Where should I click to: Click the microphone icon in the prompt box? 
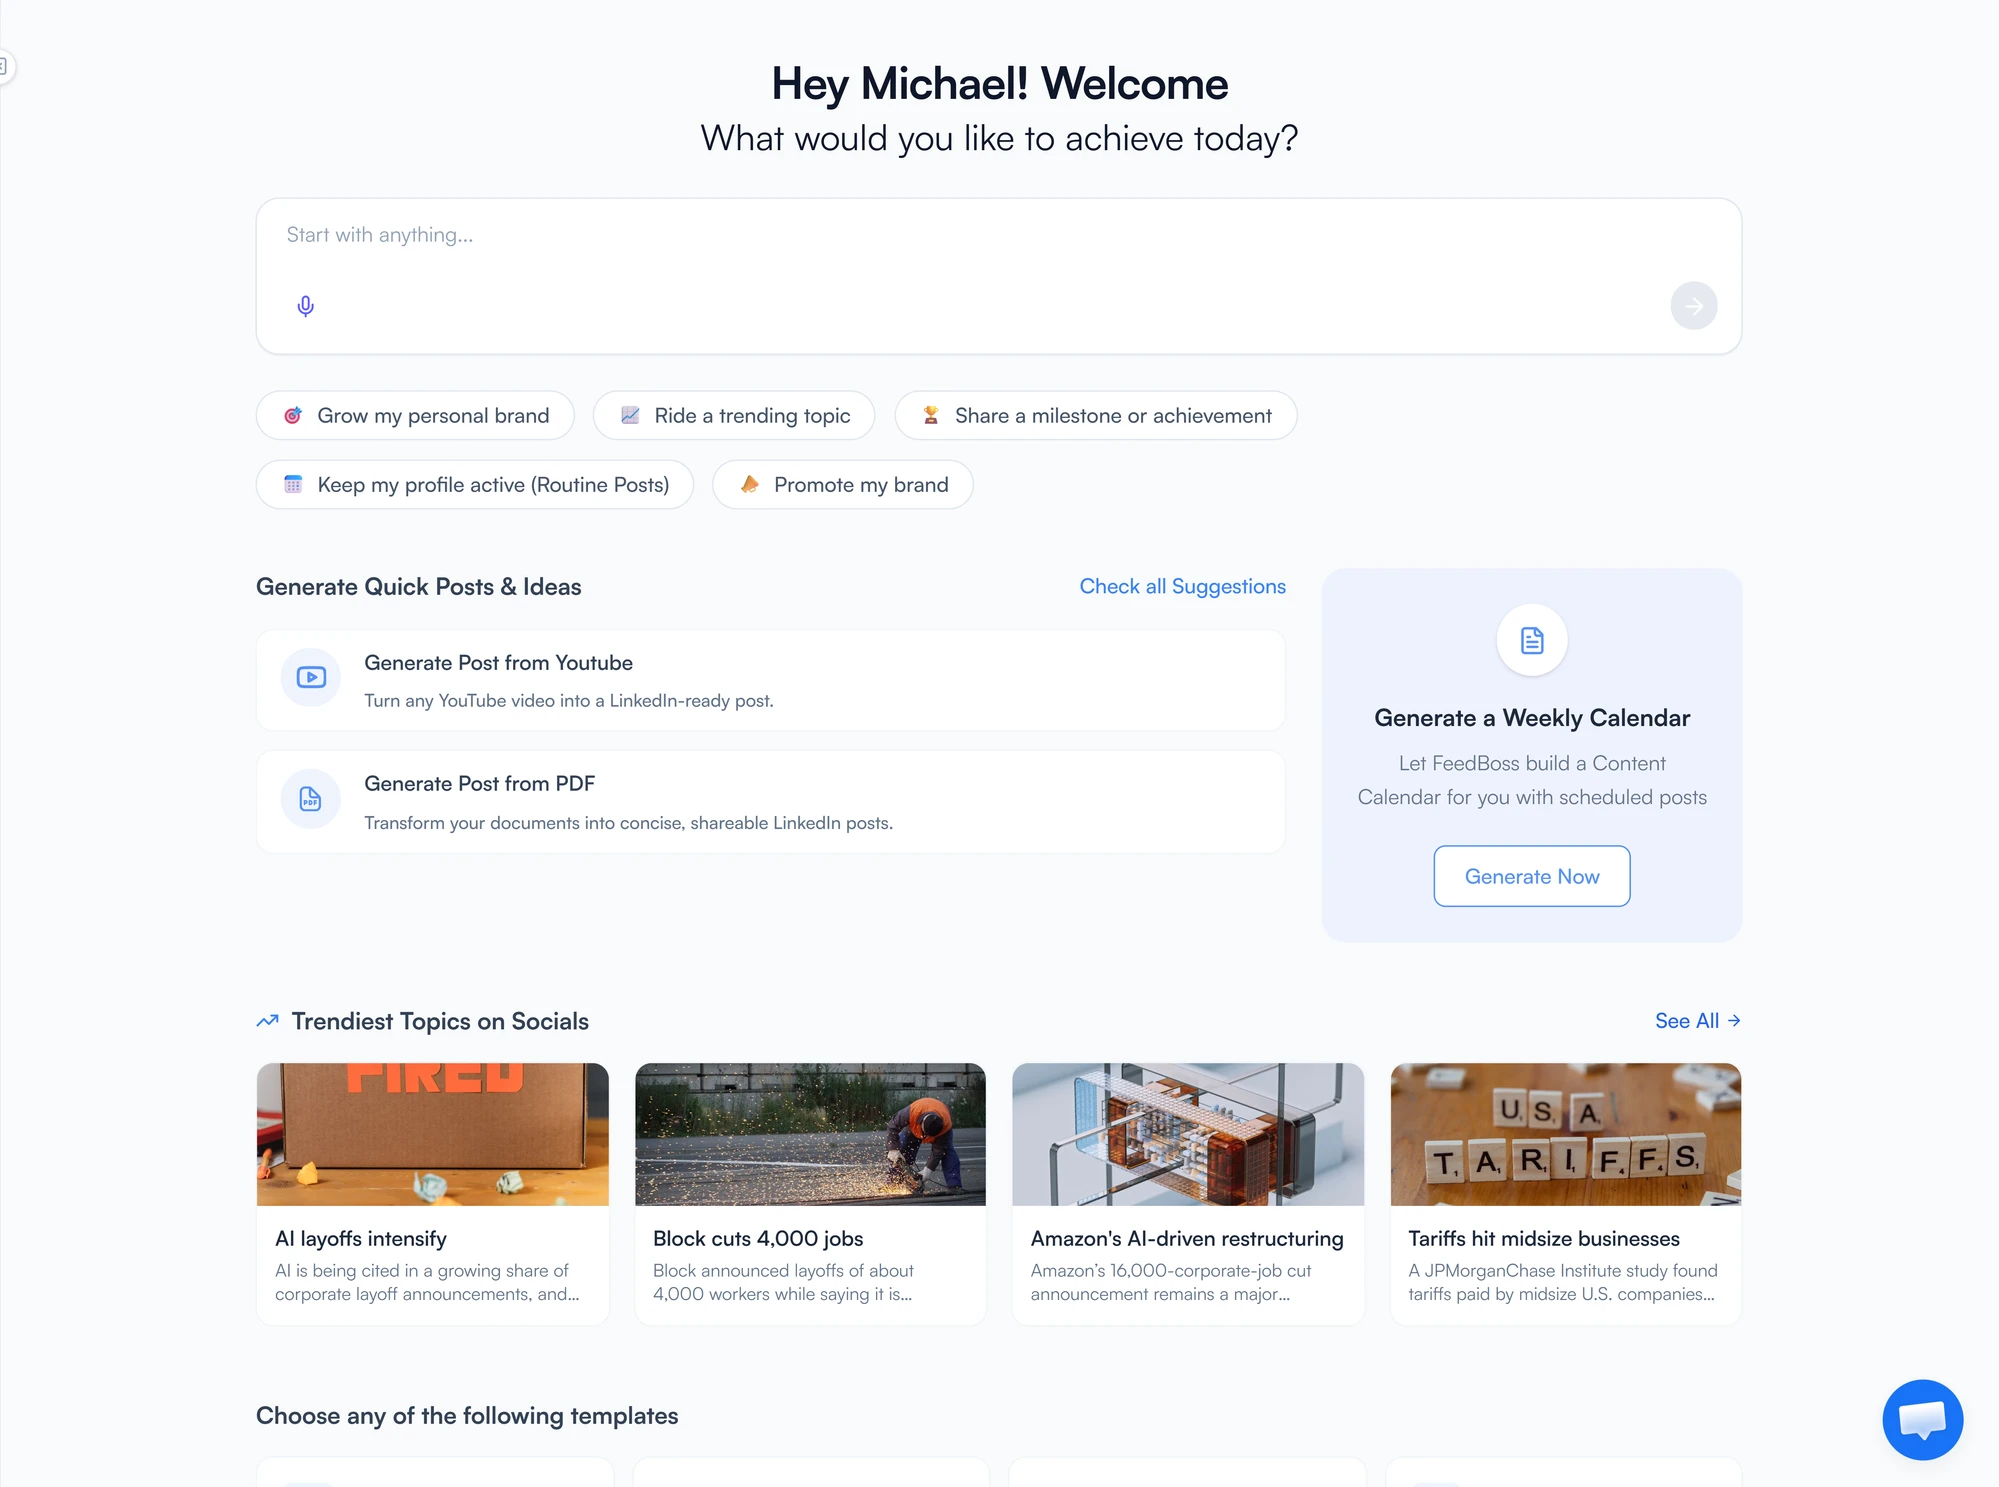pyautogui.click(x=304, y=305)
